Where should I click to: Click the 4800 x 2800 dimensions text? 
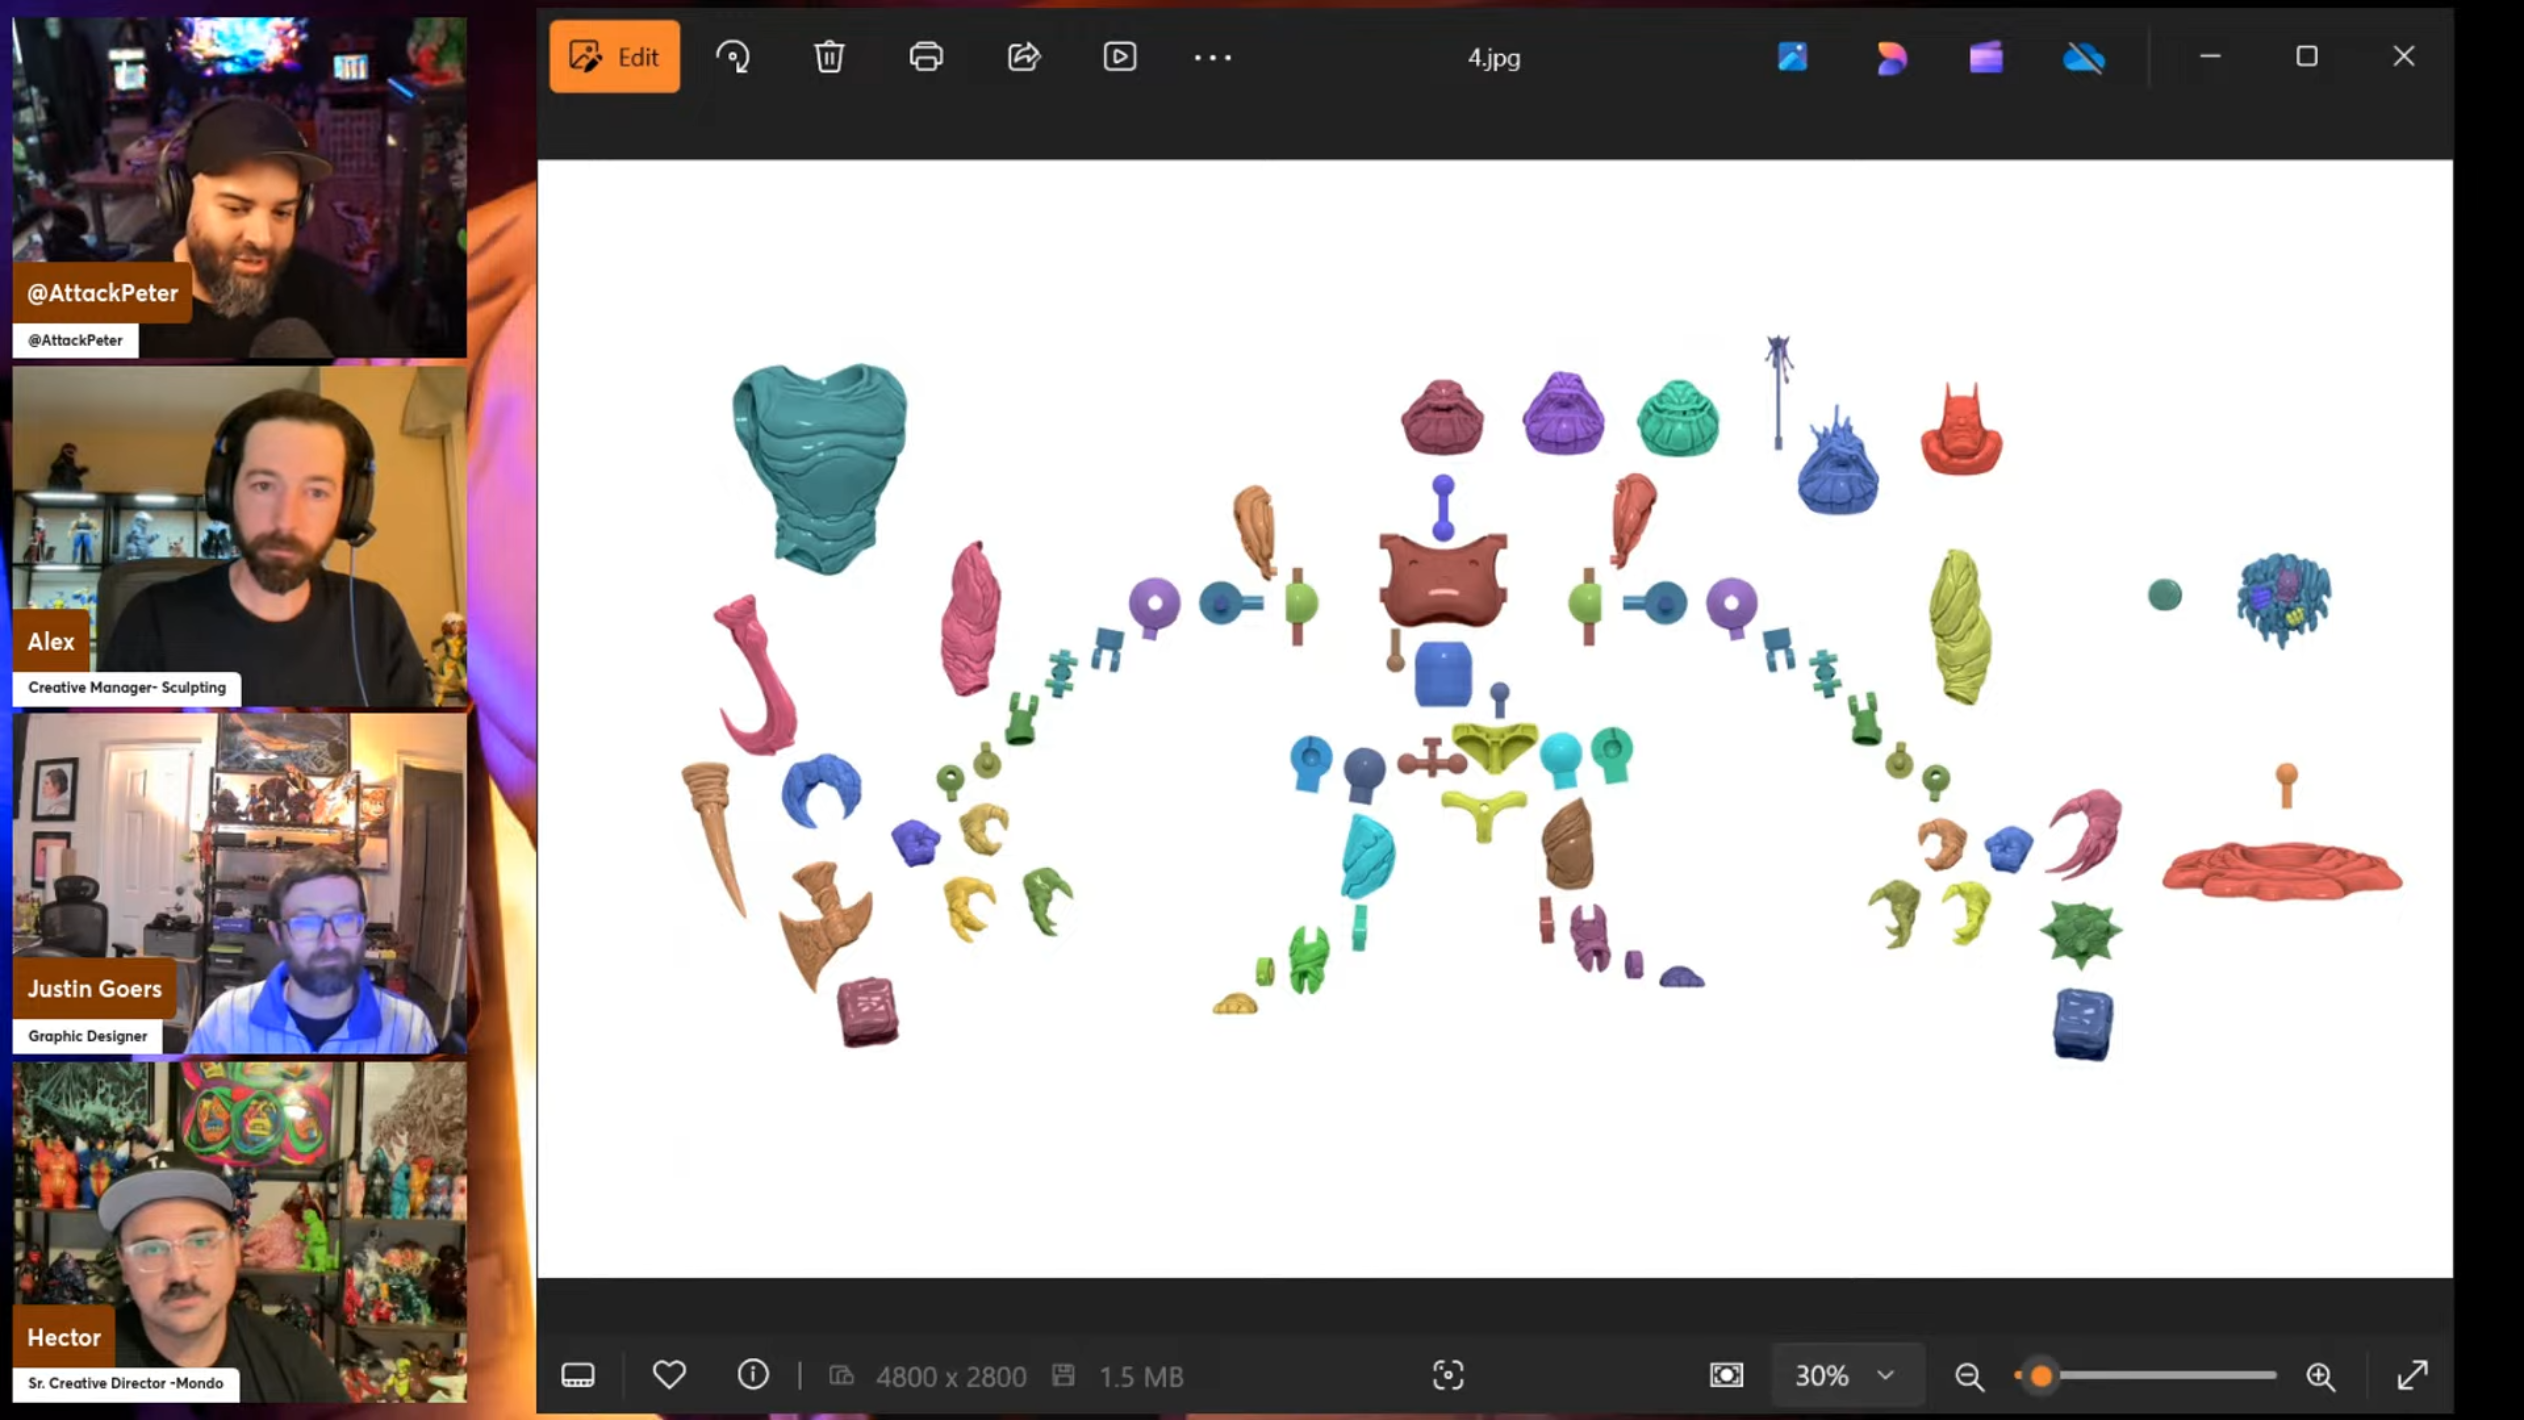tap(951, 1377)
